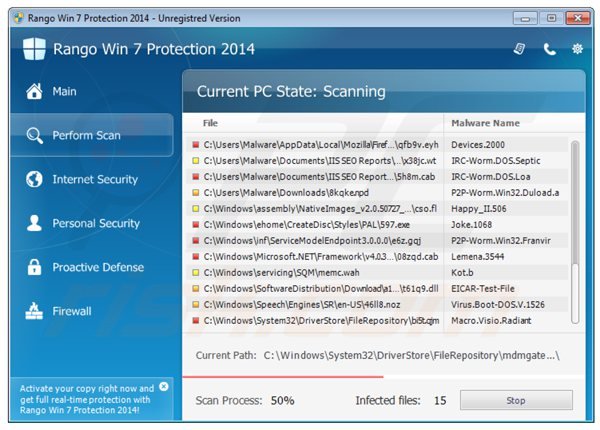
Task: Open the Firewall section
Action: coord(92,311)
